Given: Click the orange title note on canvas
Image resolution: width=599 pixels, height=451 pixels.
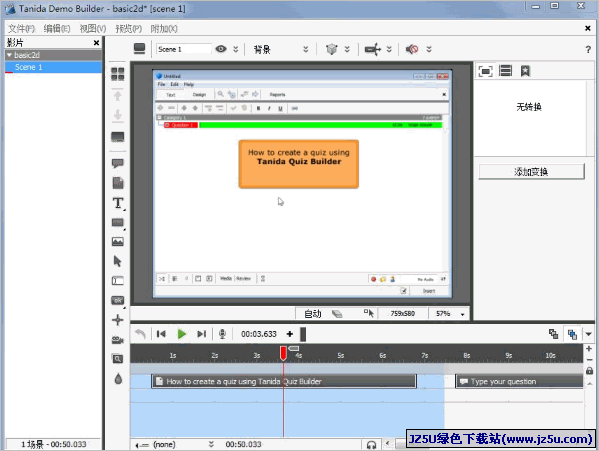Looking at the screenshot, I should click(299, 164).
